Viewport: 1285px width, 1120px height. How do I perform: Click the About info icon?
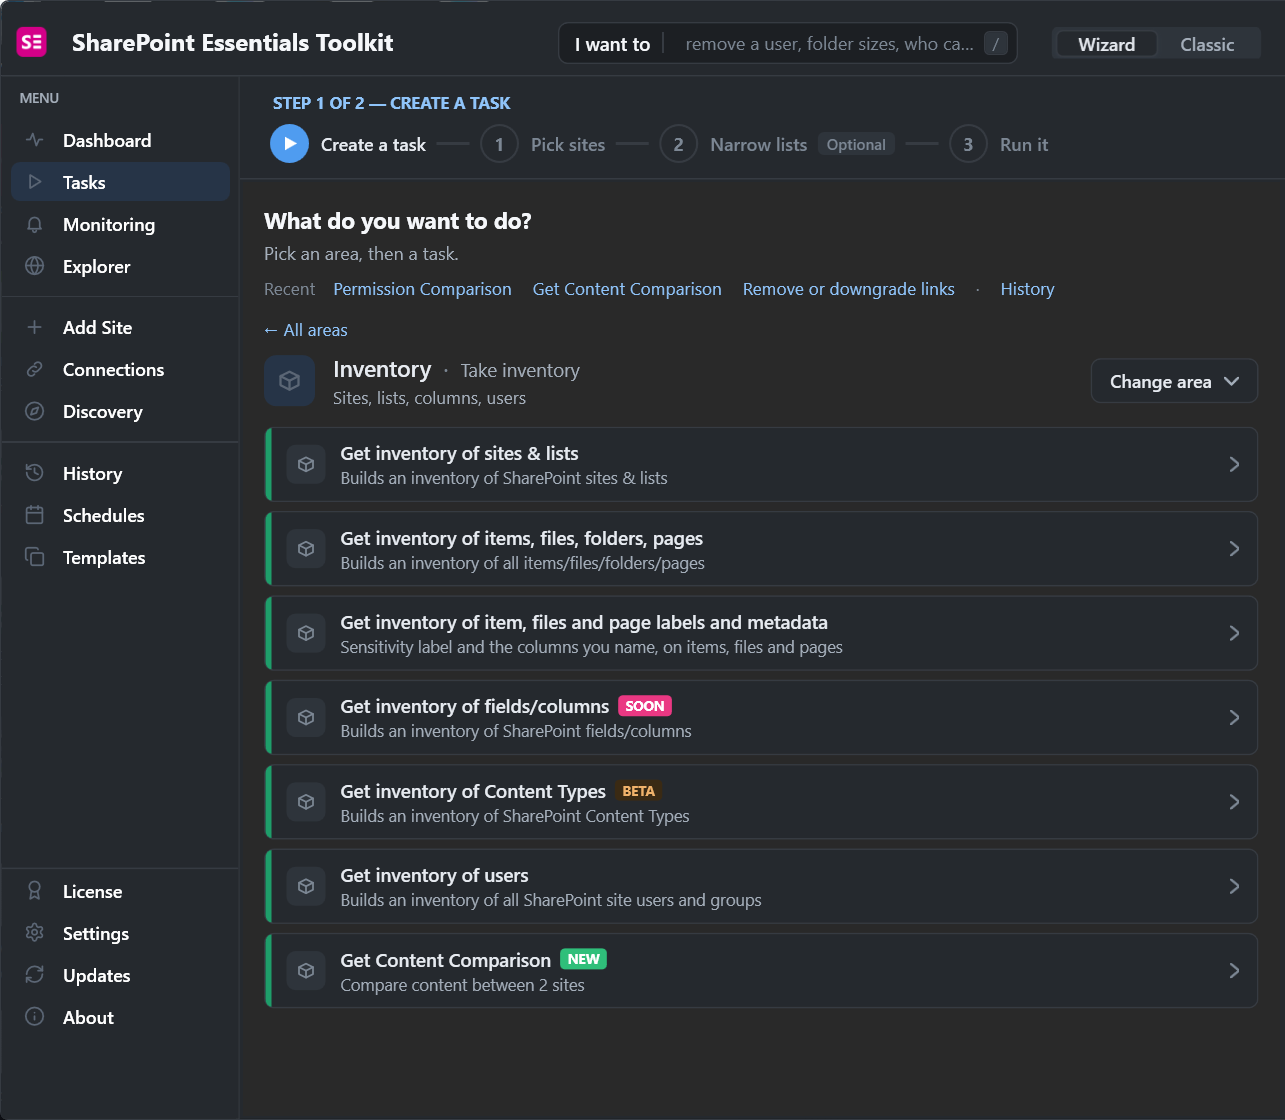click(x=35, y=1018)
